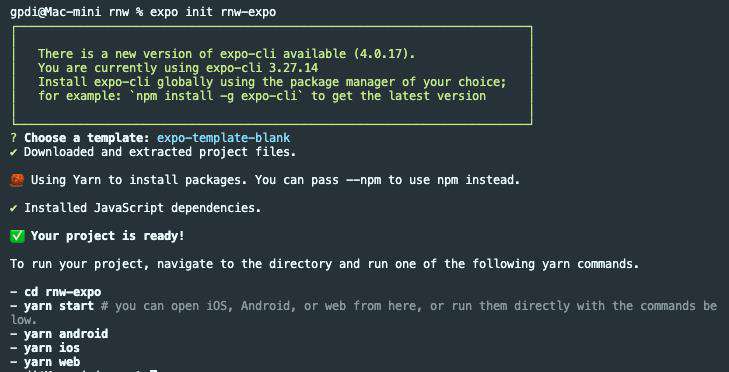Click the green update notice box border

(x=272, y=27)
